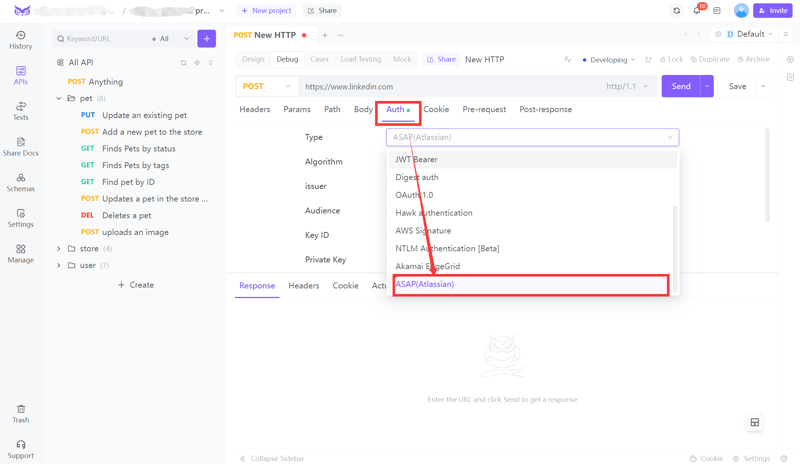800x464 pixels.
Task: Switch to the Body tab
Action: click(x=363, y=109)
